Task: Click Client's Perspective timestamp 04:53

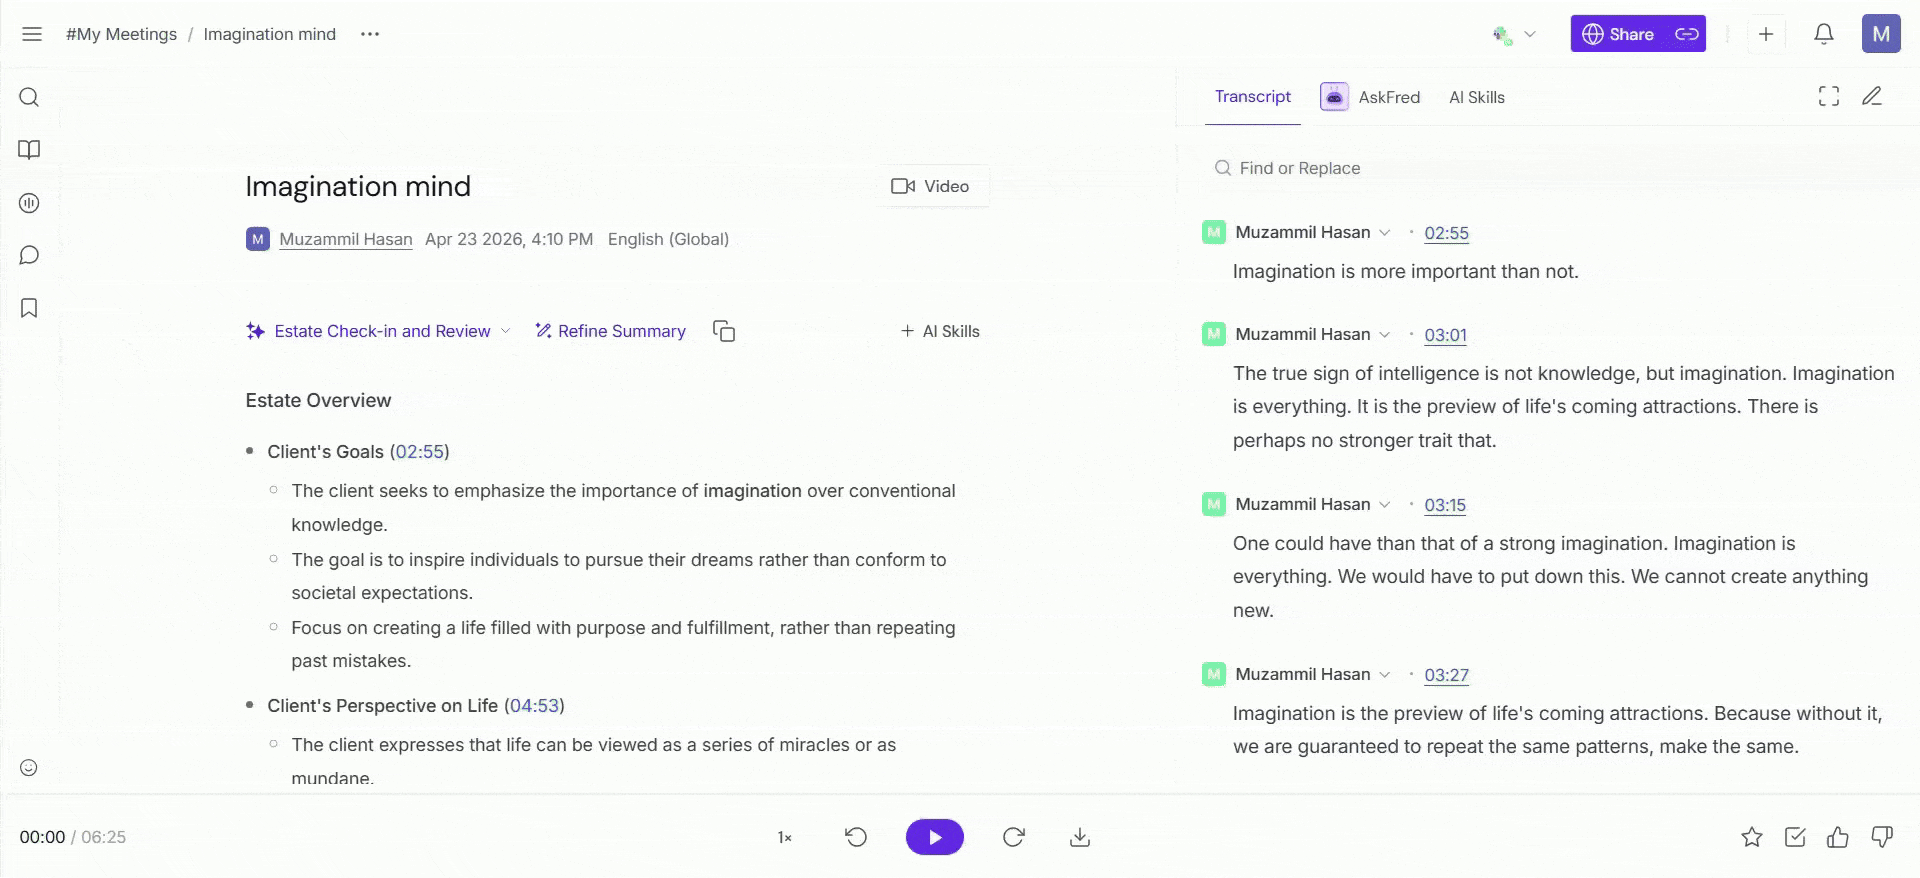Action: tap(534, 706)
